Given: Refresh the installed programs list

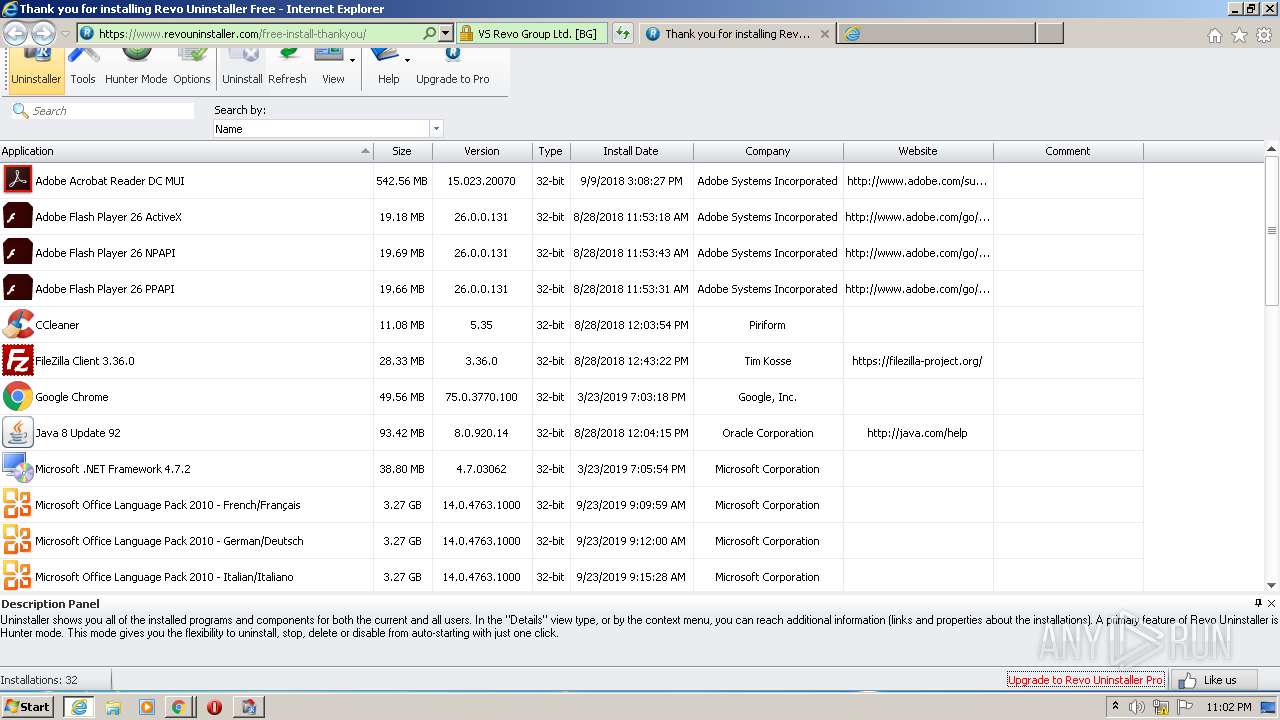Looking at the screenshot, I should pos(287,68).
